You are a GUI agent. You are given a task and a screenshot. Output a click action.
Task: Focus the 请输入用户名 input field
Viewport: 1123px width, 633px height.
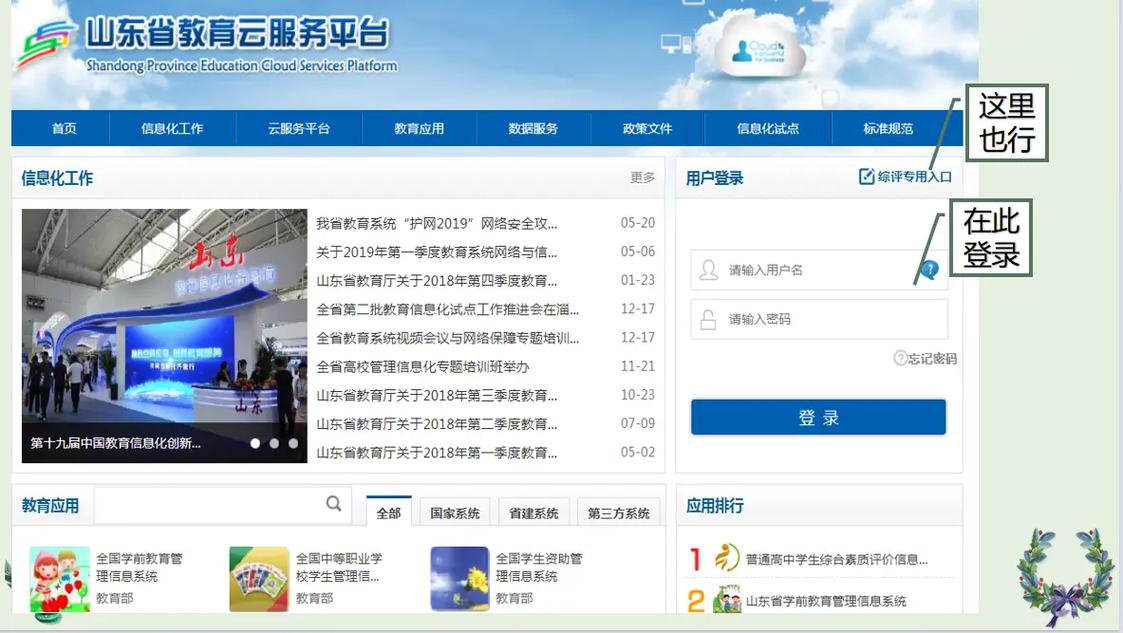(x=819, y=270)
